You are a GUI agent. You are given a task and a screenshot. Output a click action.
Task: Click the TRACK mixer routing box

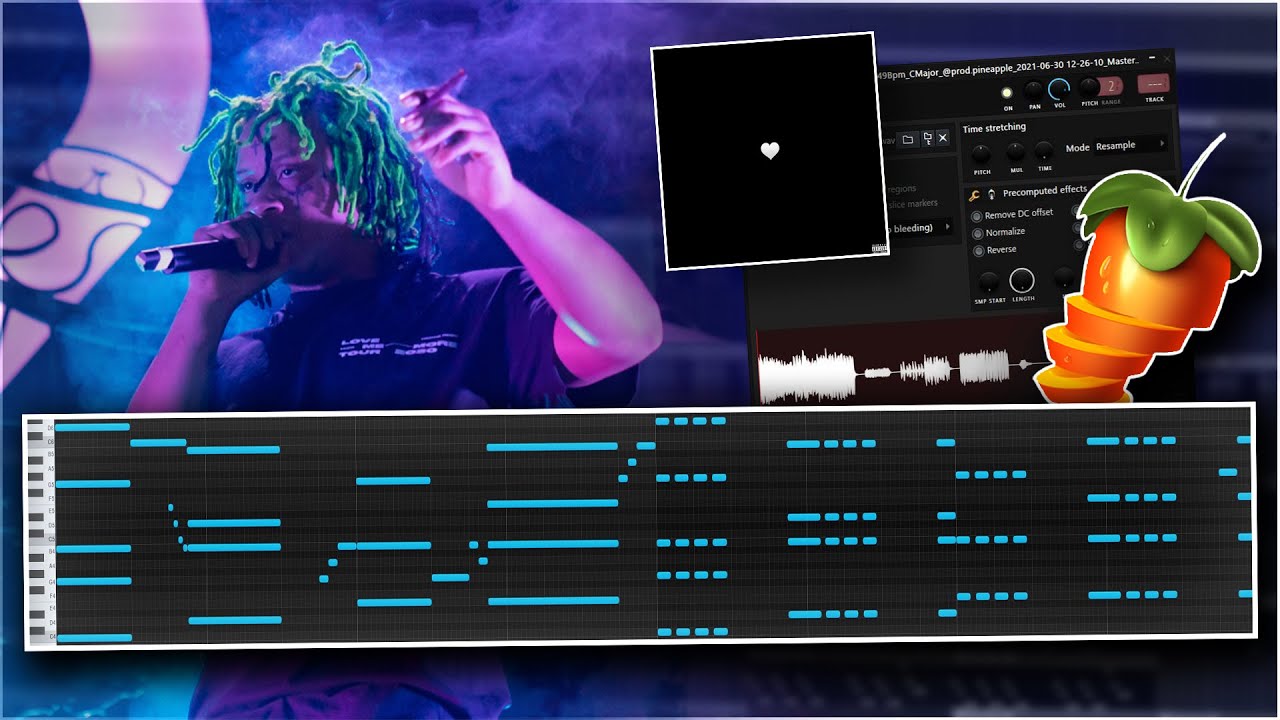pyautogui.click(x=1154, y=84)
